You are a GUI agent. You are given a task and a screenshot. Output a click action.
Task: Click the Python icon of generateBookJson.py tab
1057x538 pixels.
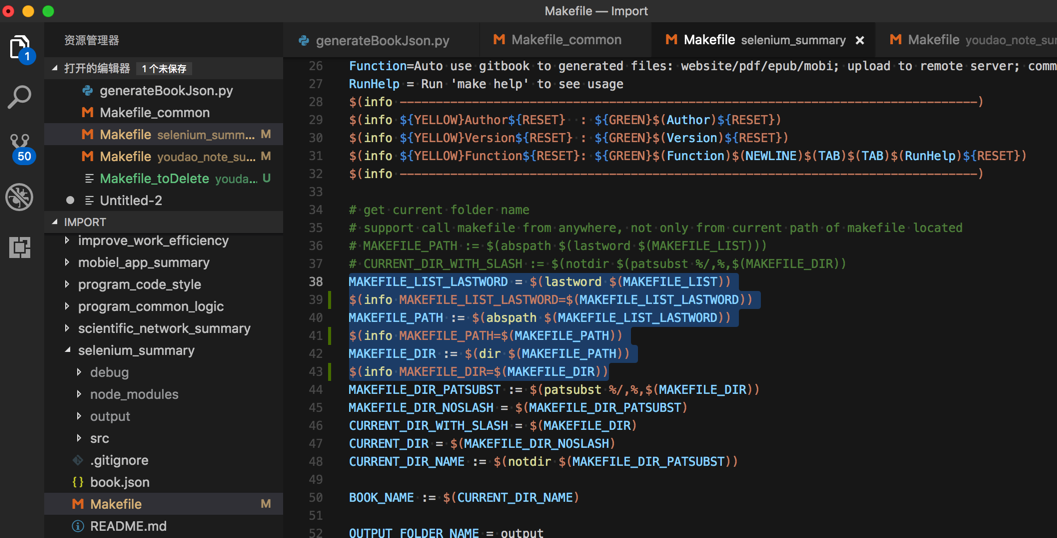click(304, 41)
